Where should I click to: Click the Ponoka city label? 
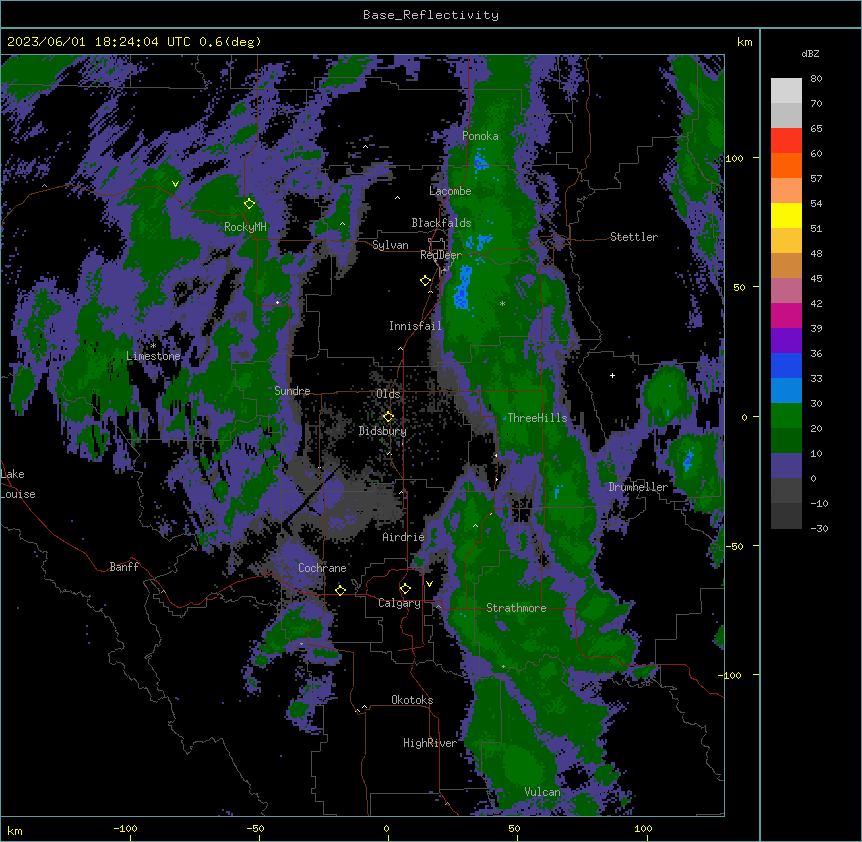[480, 136]
